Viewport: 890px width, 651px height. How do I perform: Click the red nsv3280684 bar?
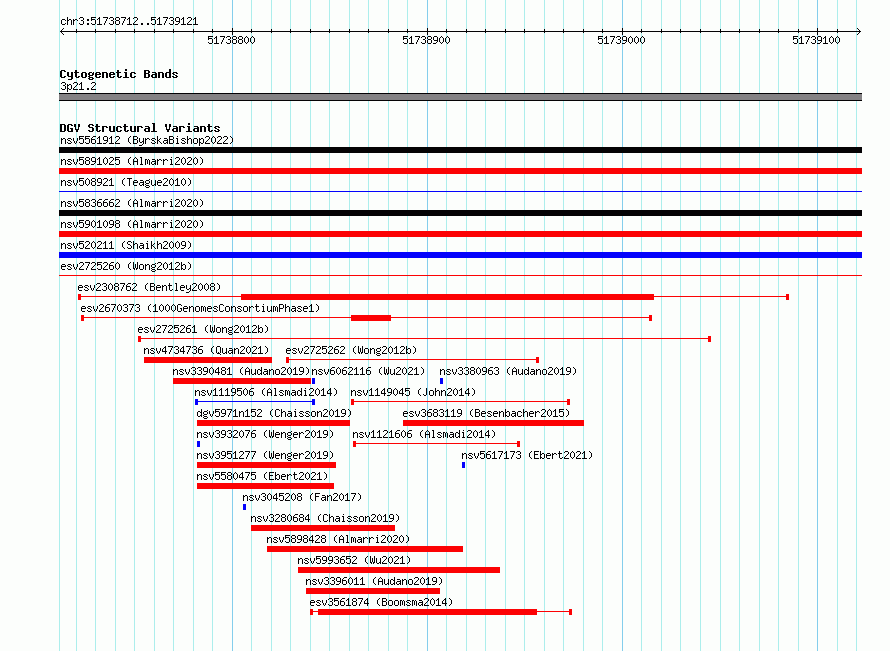point(323,528)
